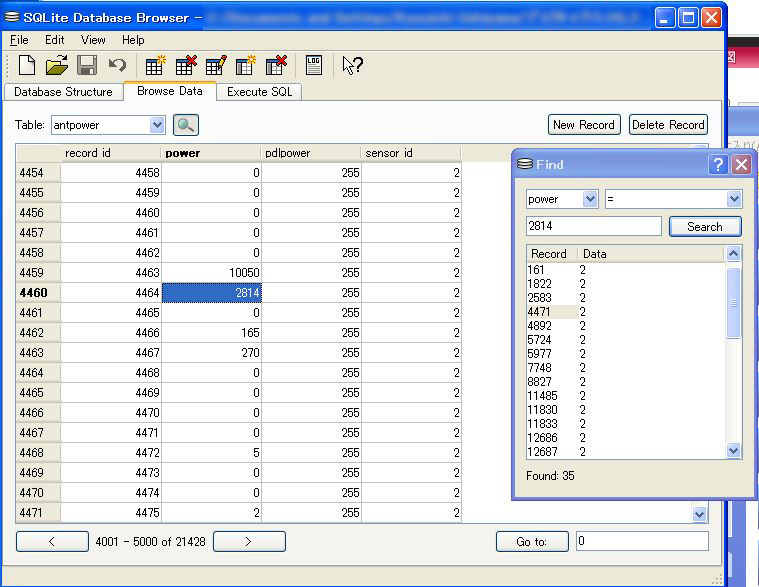Viewport: 759px width, 587px height.
Task: Select the highlighted power cell 2814
Action: click(x=212, y=293)
